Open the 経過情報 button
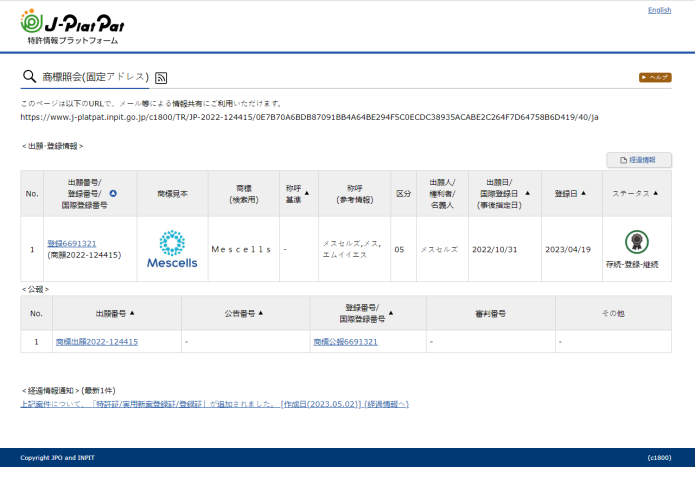Viewport: 695px width, 480px height. coord(639,160)
